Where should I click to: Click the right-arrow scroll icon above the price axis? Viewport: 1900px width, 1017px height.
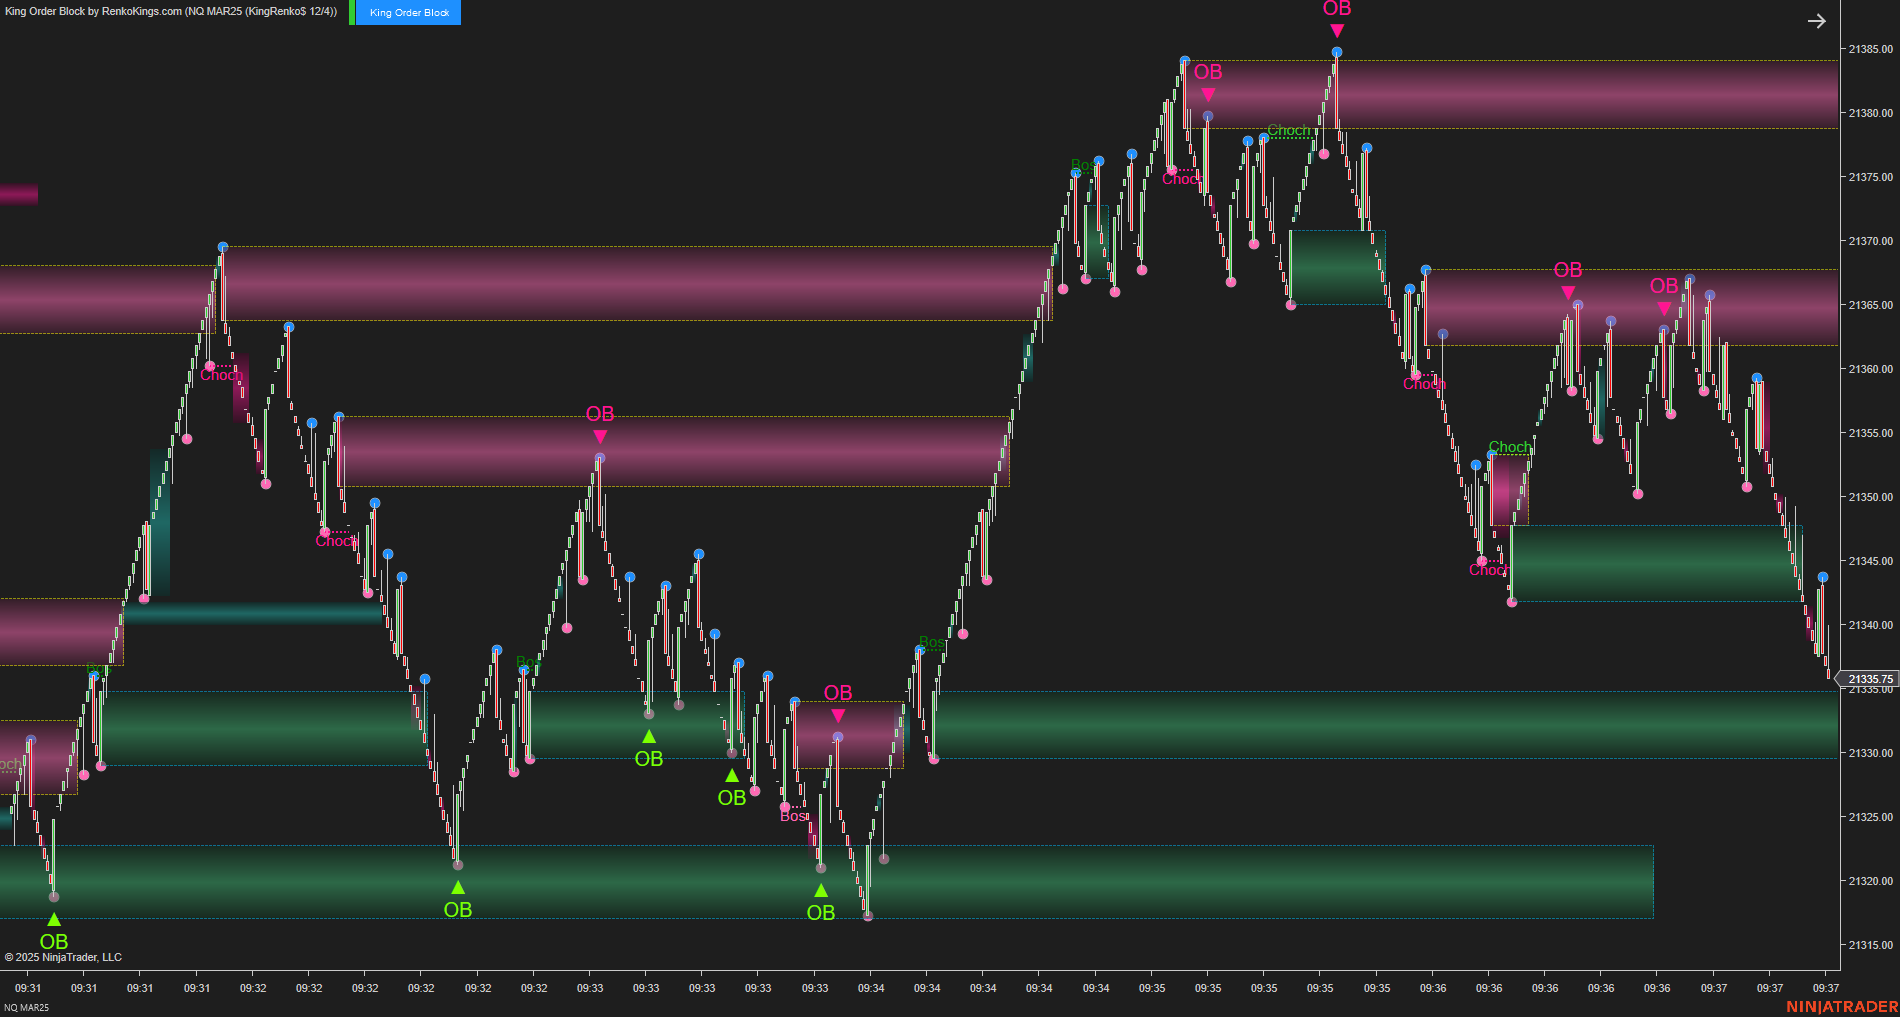click(x=1816, y=20)
